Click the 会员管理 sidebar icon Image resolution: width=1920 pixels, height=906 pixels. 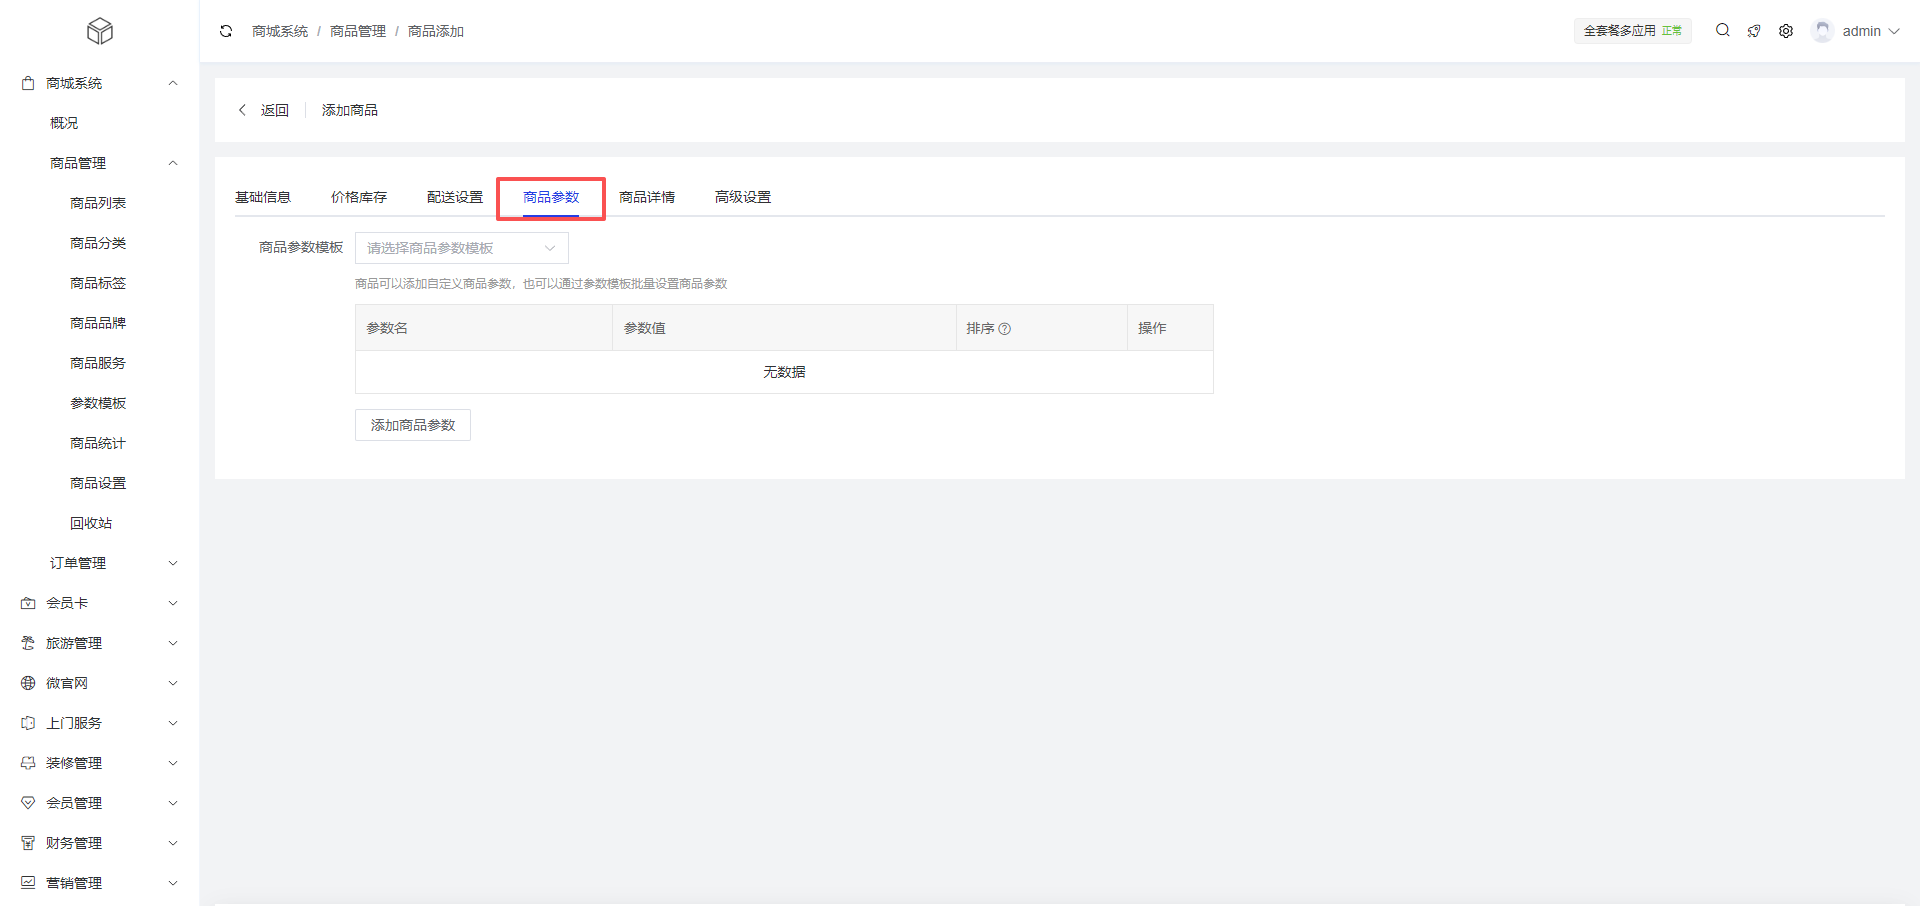[x=28, y=803]
